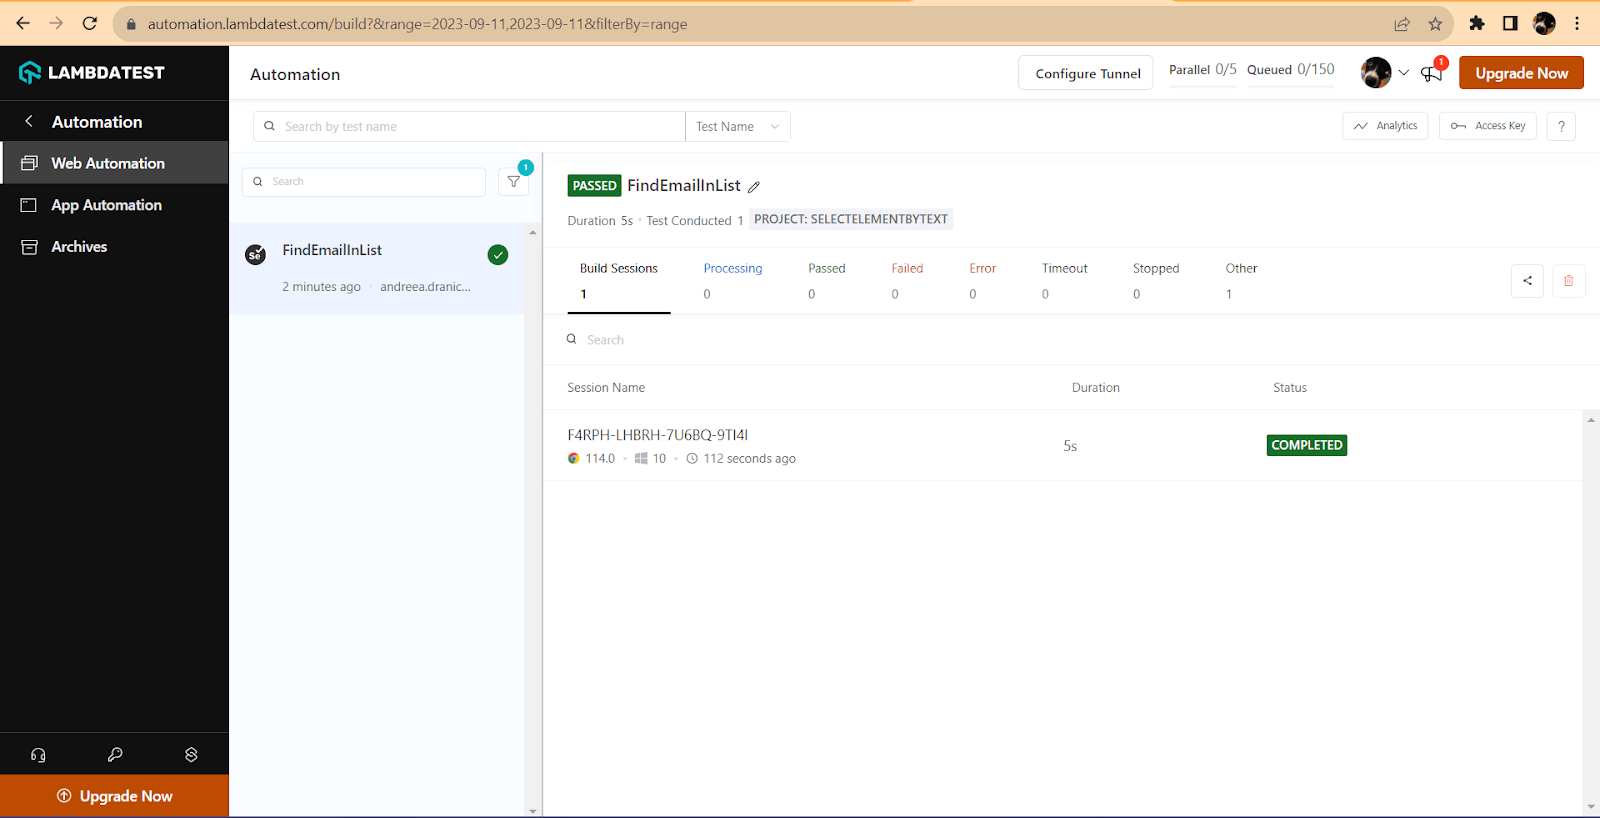The image size is (1600, 818).
Task: Open the Chrome three-dot menu
Action: [1577, 23]
